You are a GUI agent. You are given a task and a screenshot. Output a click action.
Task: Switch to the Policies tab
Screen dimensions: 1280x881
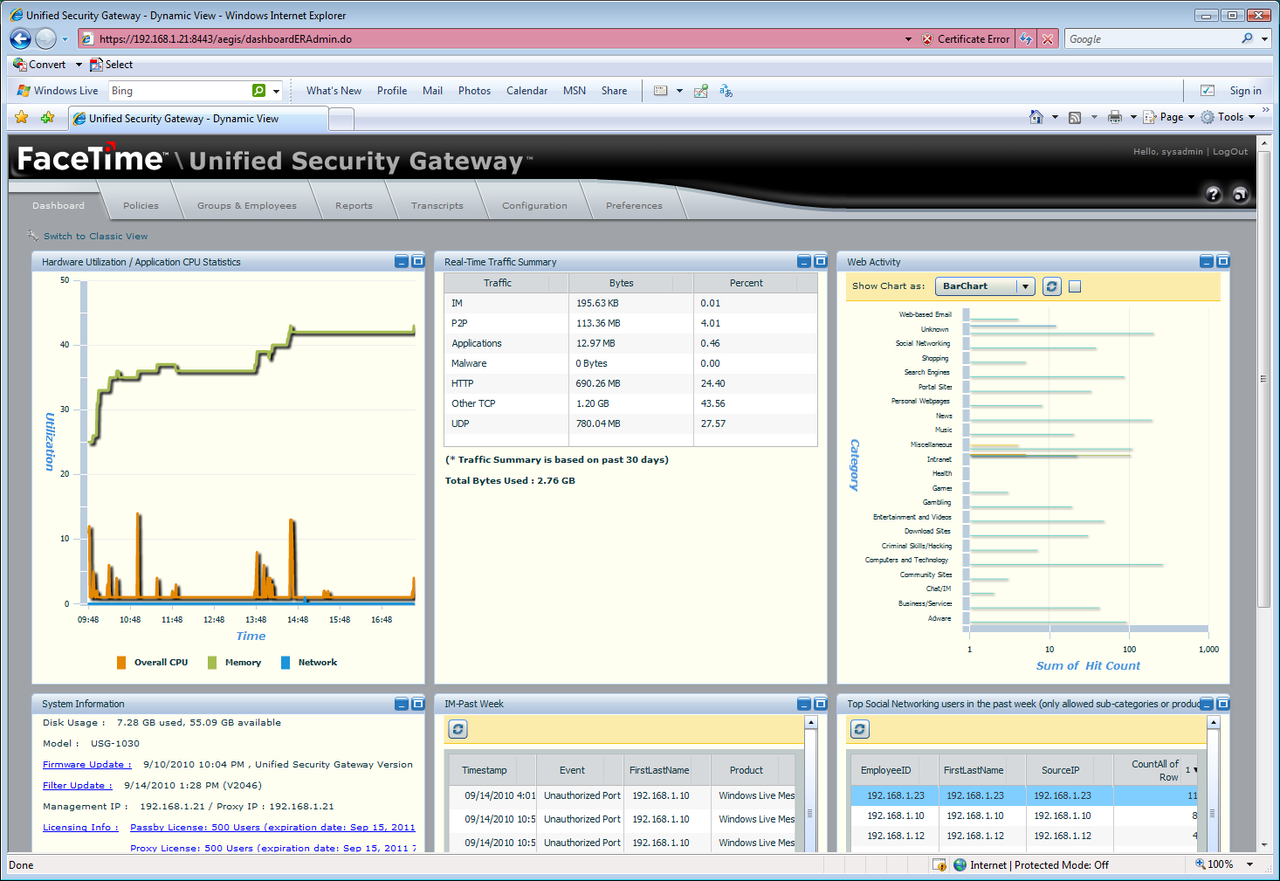pos(141,205)
